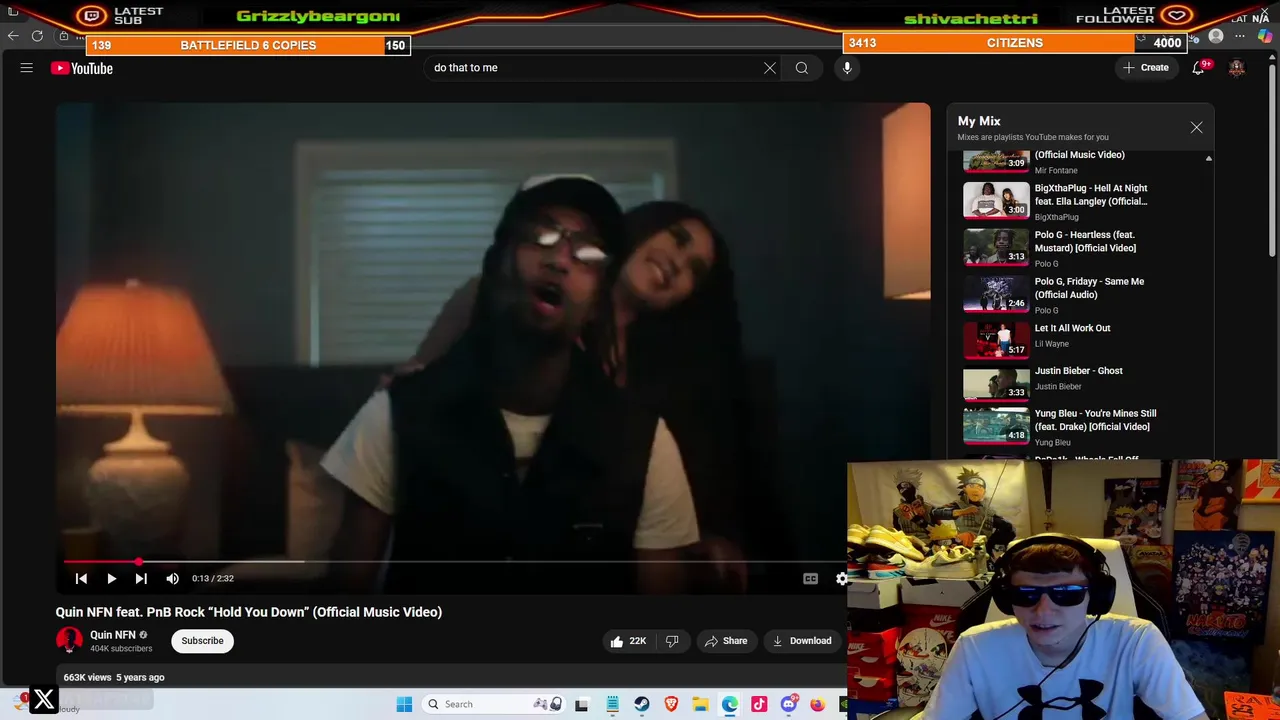1280x720 pixels.
Task: Open the Quin NFN channel name link
Action: [x=113, y=635]
